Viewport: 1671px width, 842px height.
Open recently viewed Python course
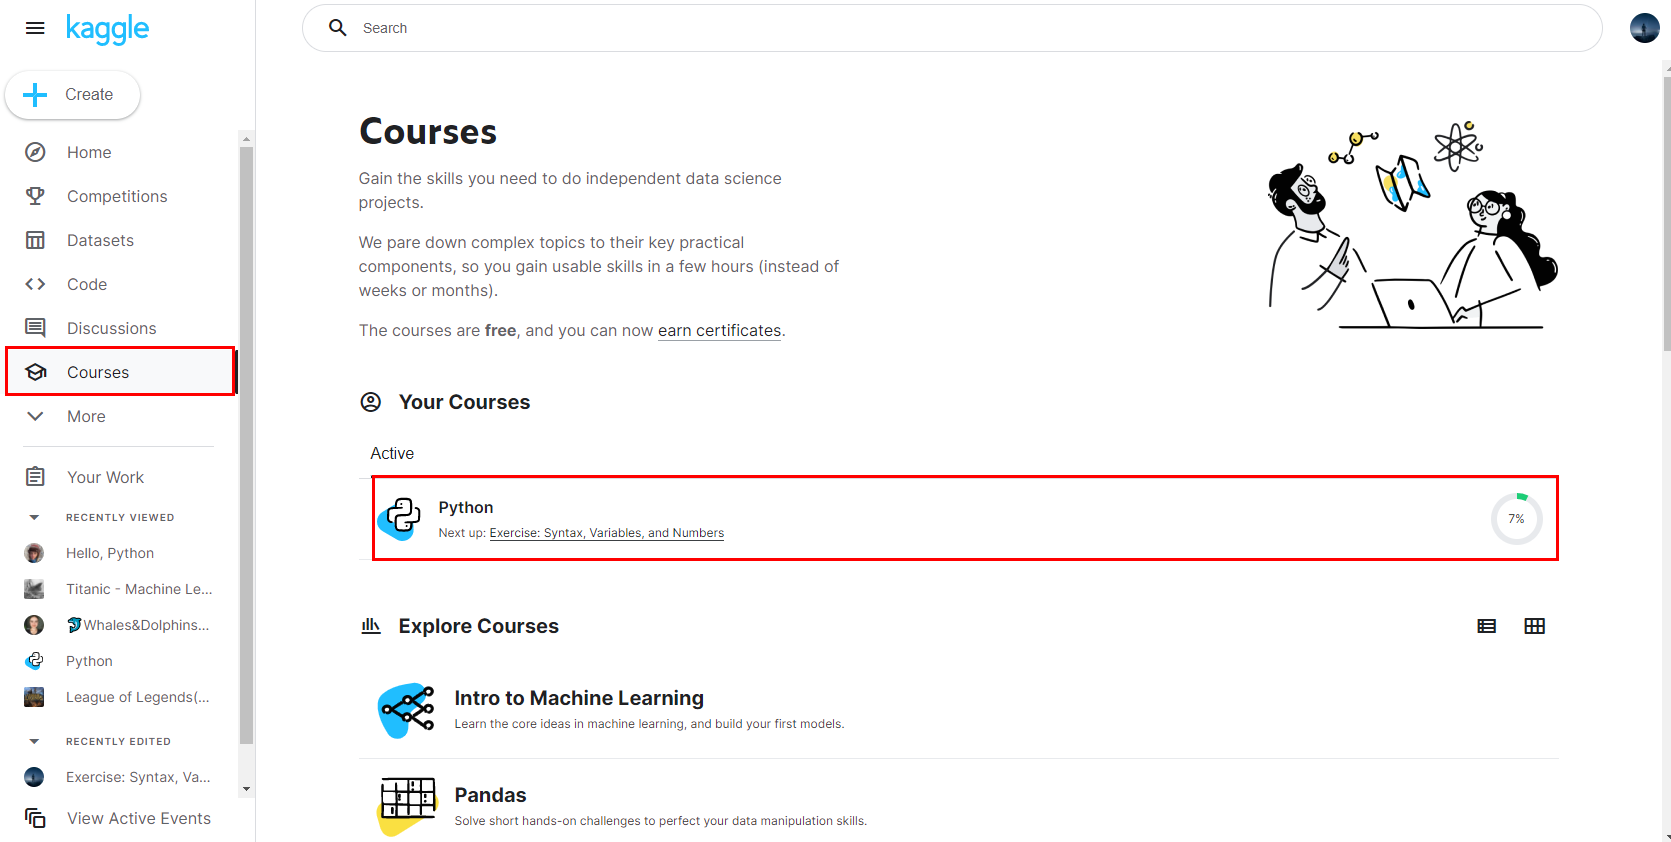[x=89, y=661]
